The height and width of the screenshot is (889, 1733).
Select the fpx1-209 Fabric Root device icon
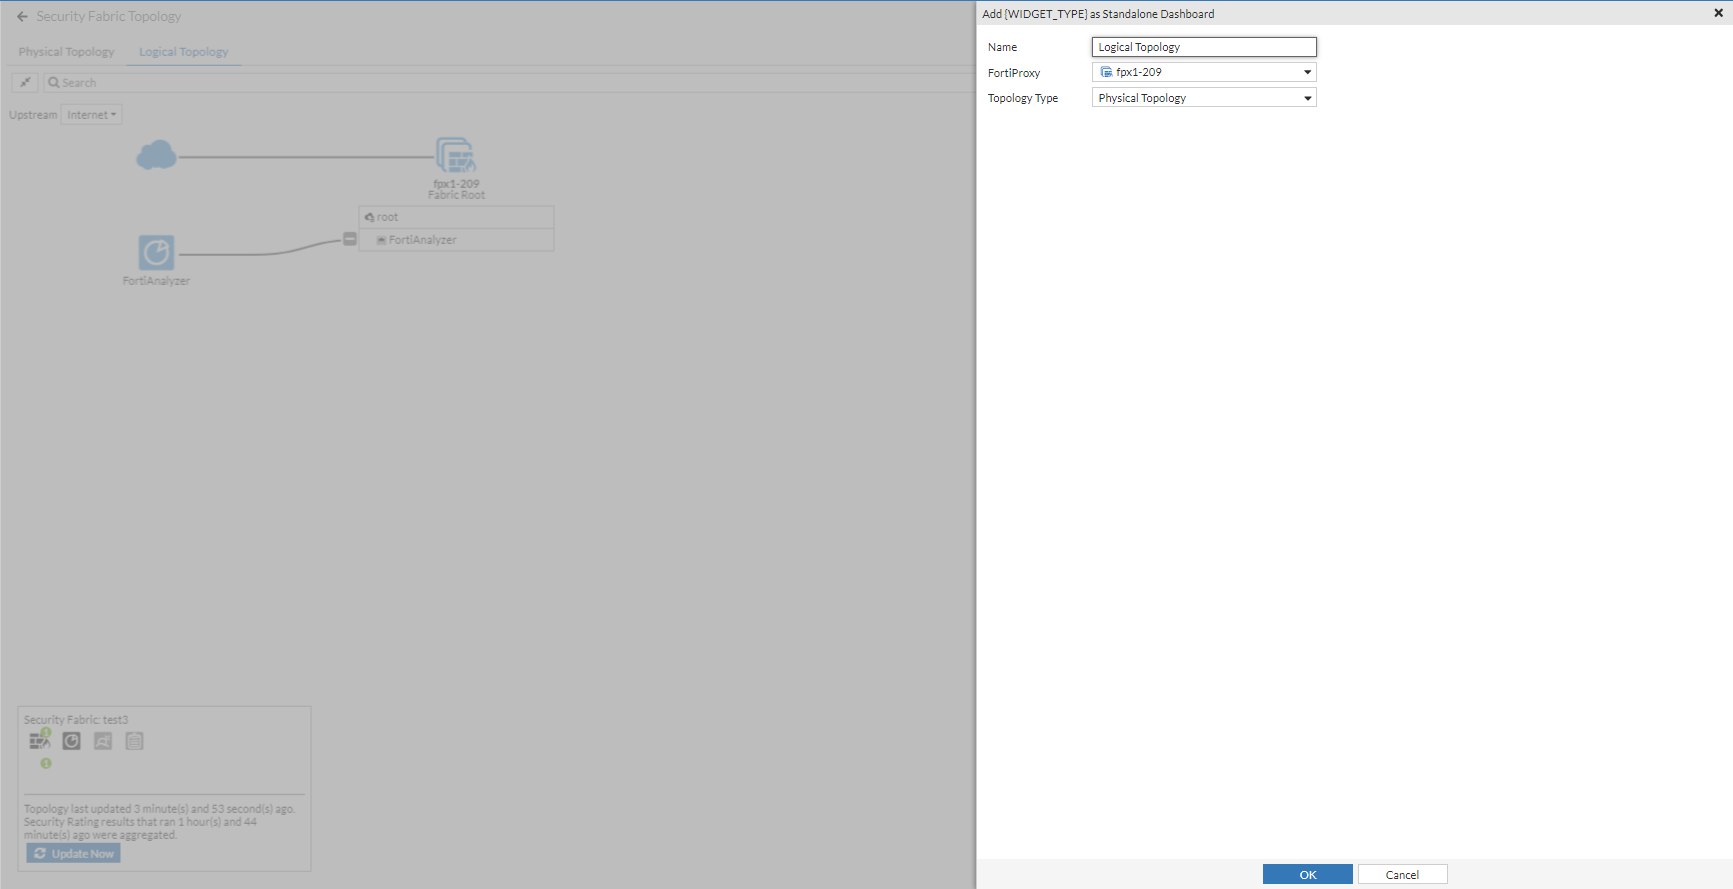(x=455, y=156)
